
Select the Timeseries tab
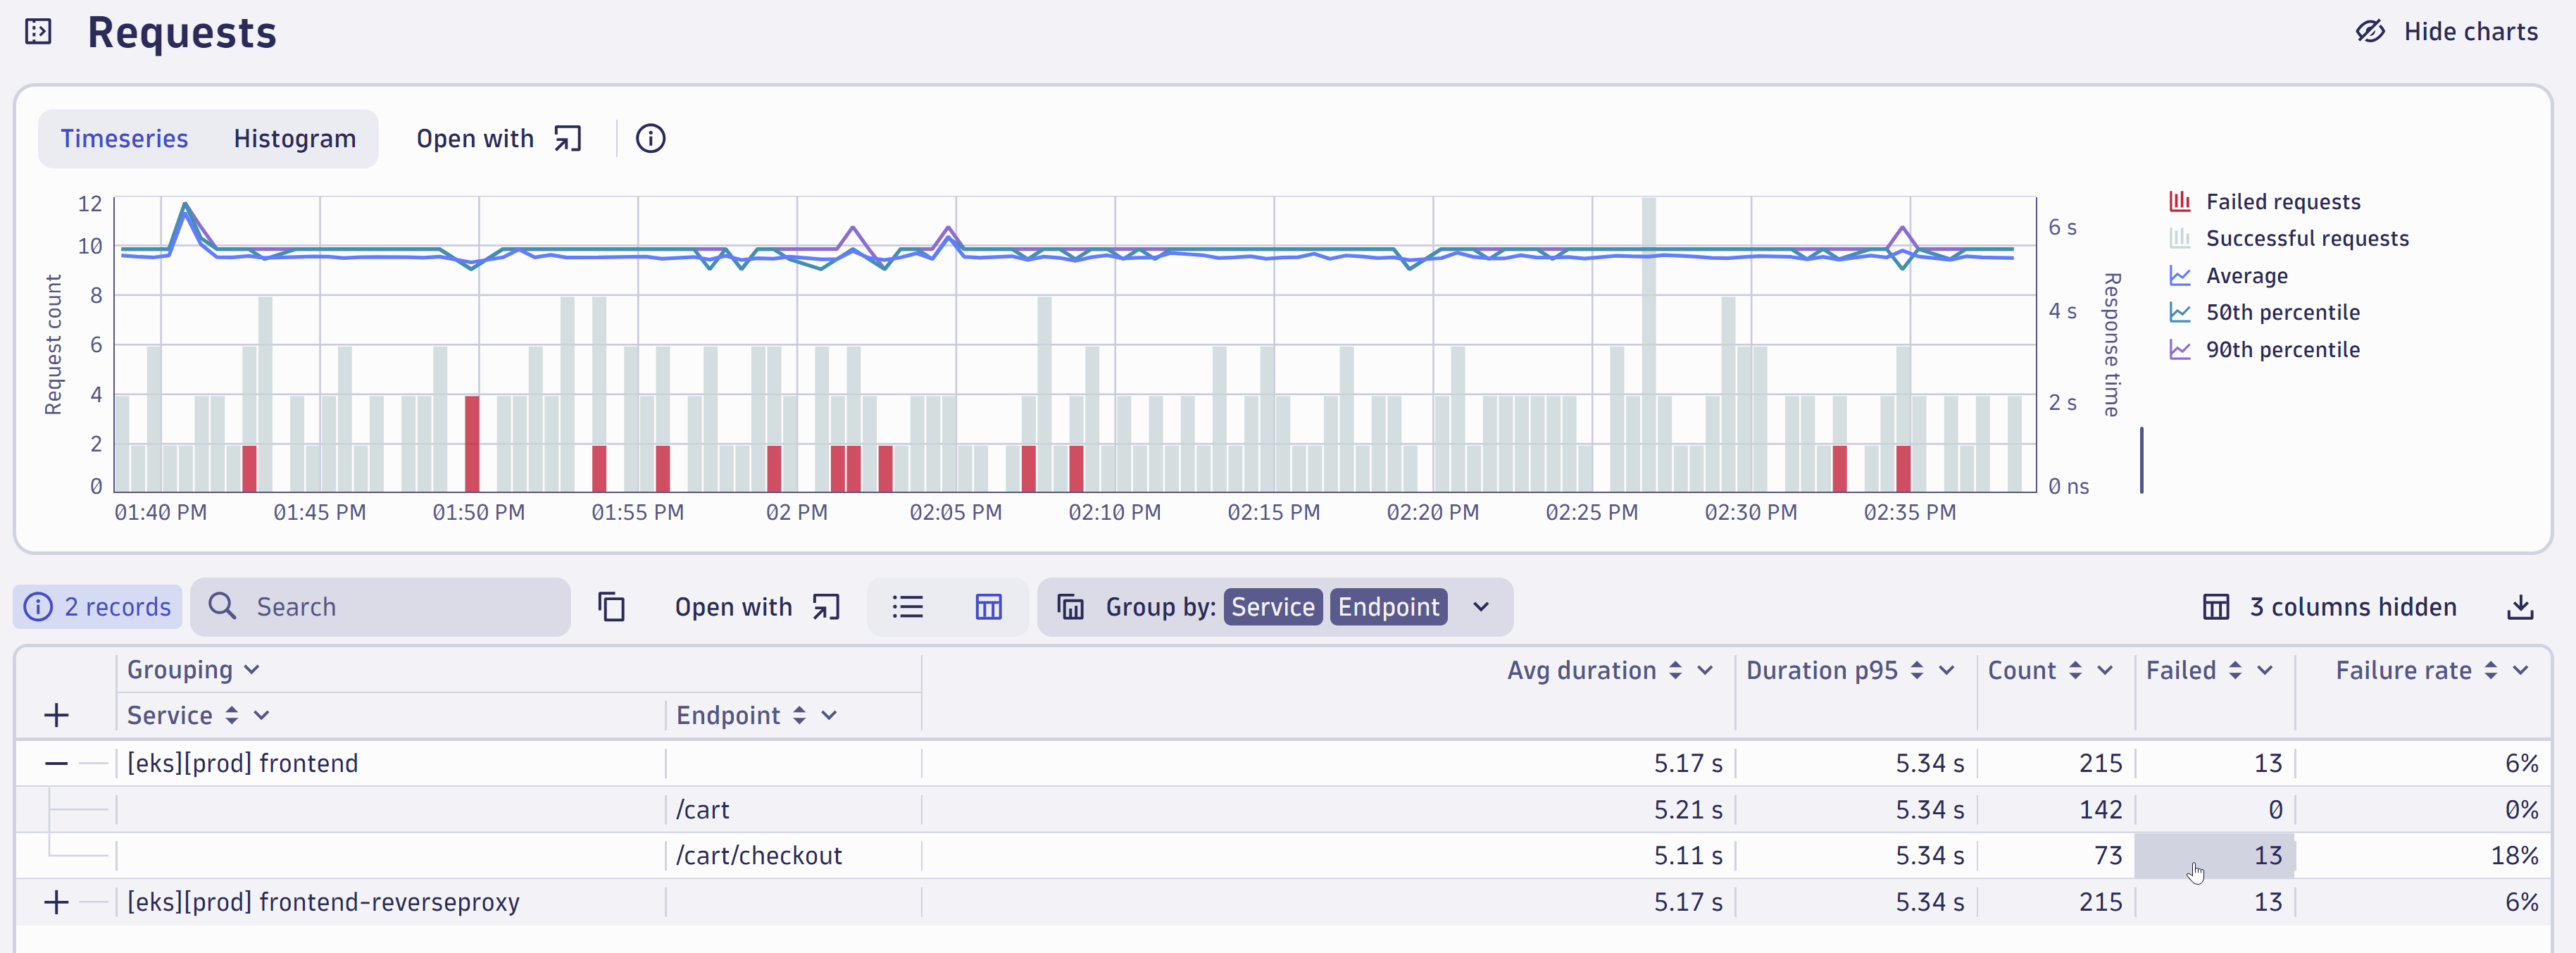[x=124, y=139]
